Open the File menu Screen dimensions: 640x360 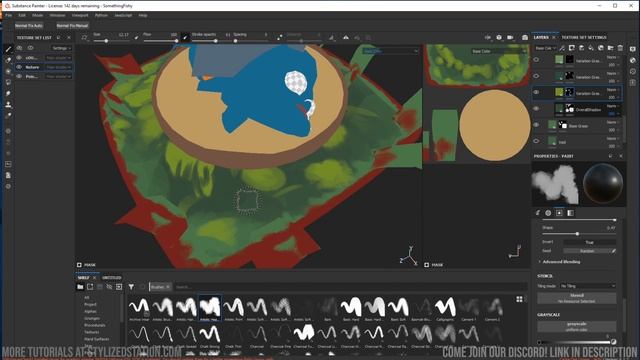pyautogui.click(x=8, y=15)
